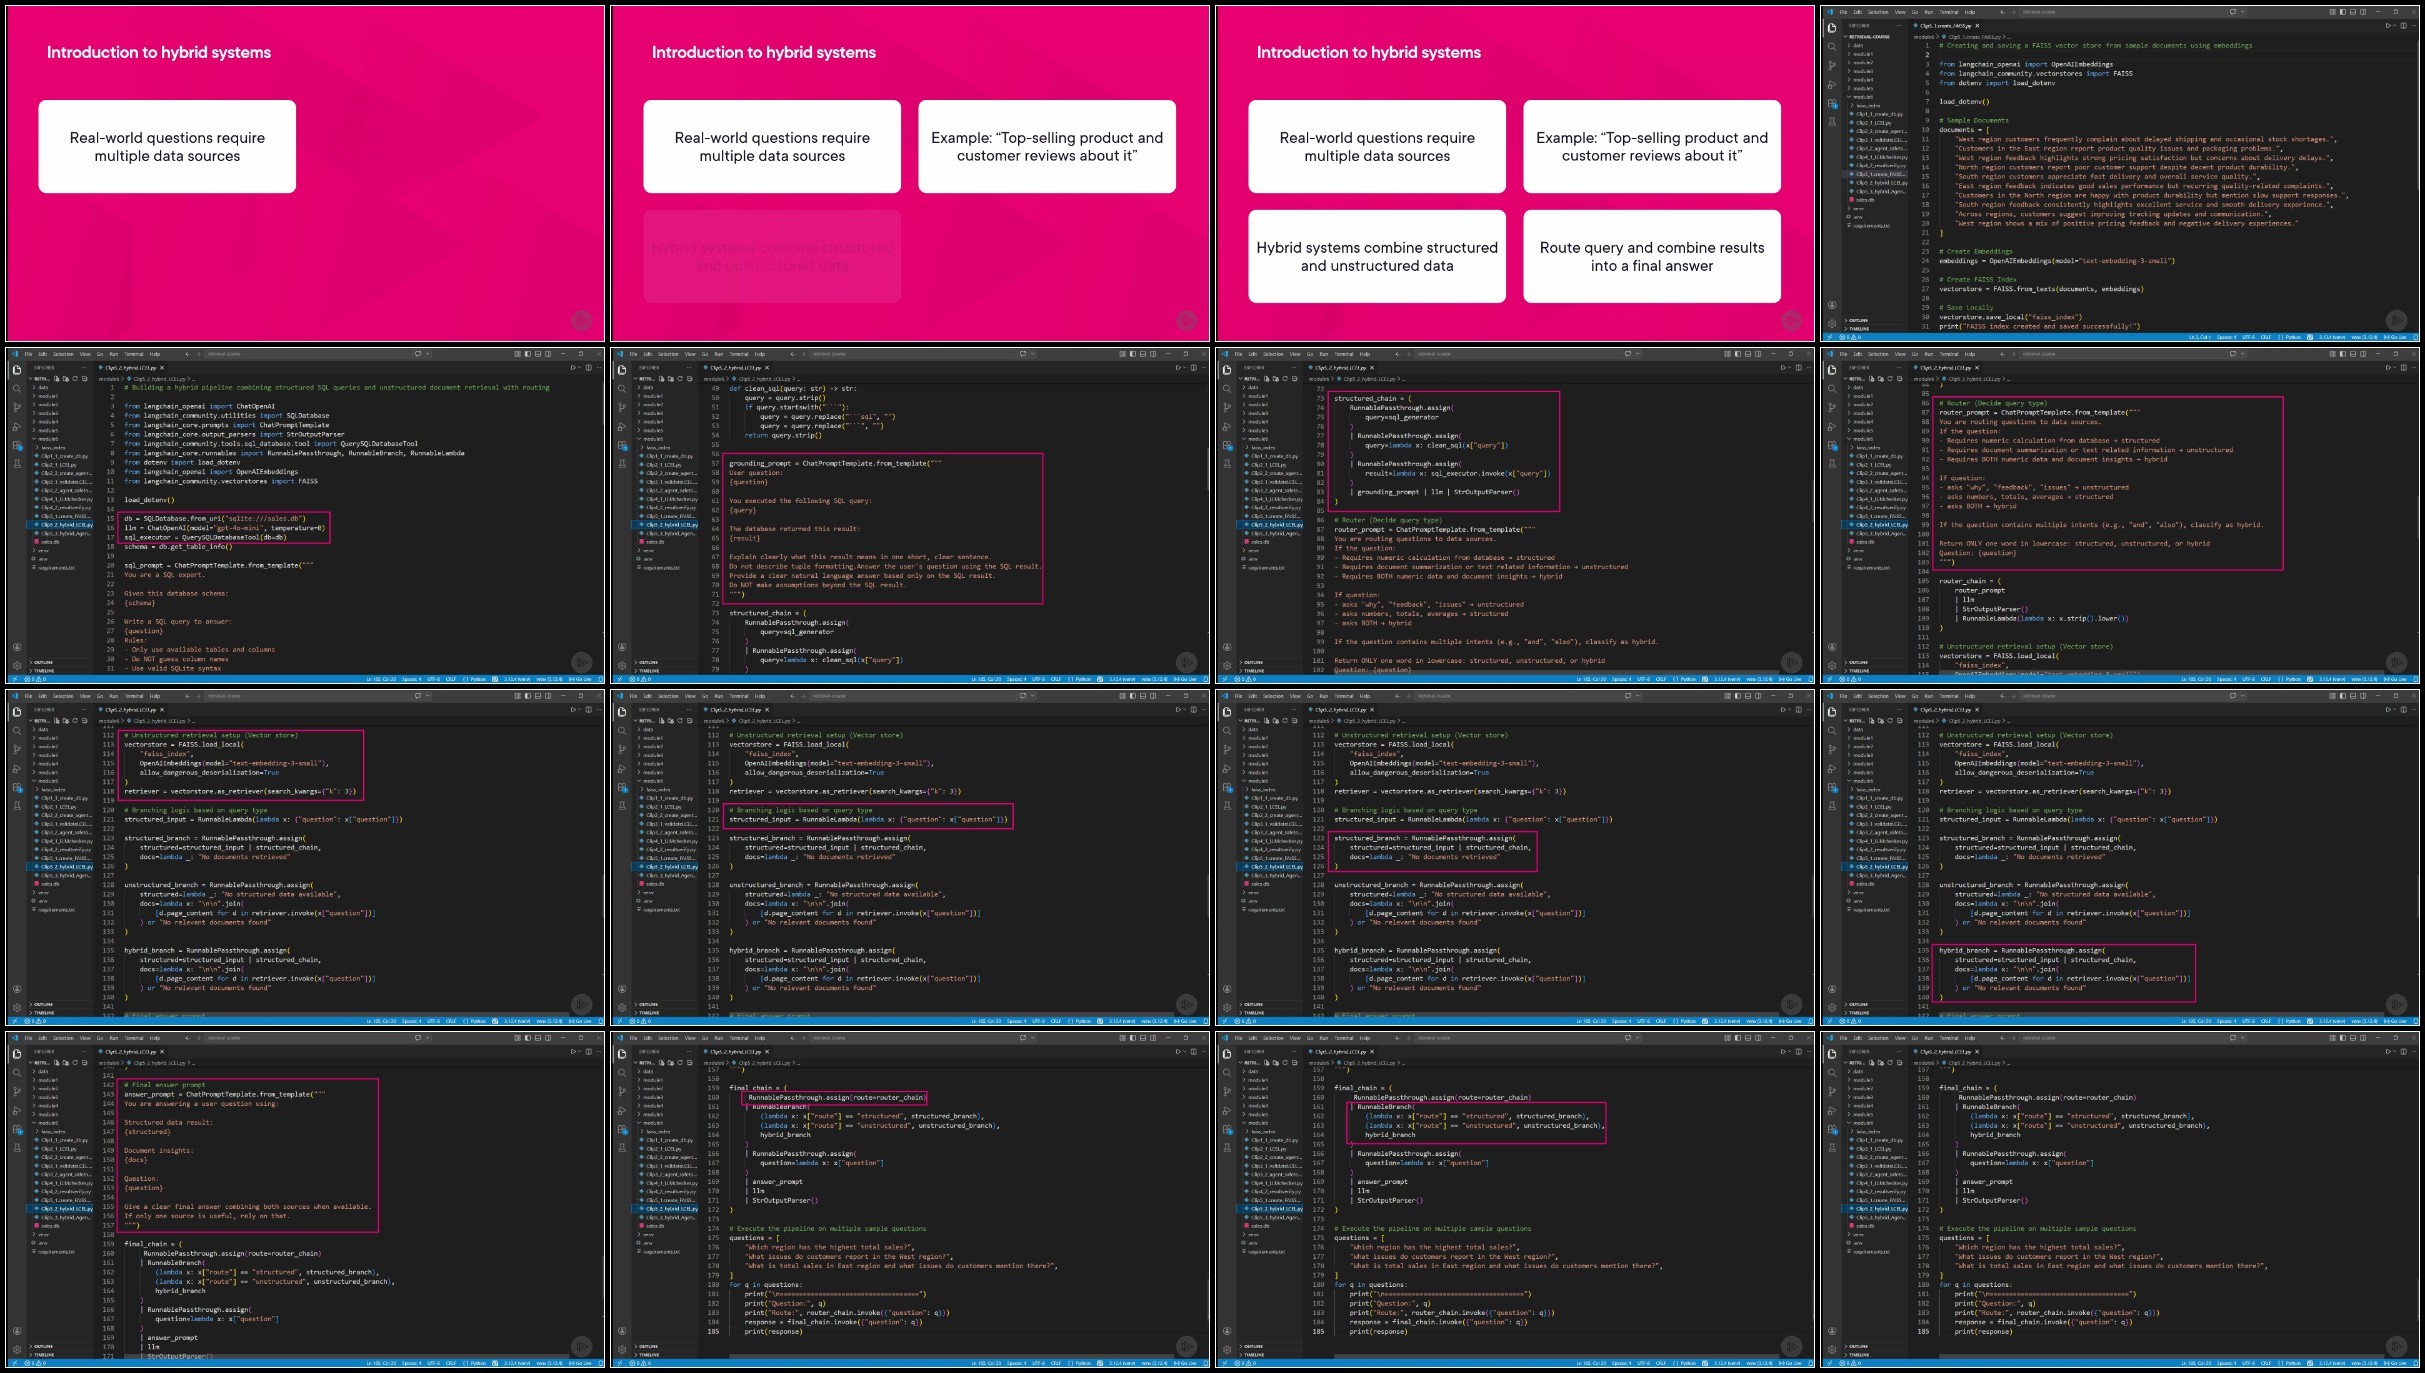Open the frame highlighting the structured_branch block
The height and width of the screenshot is (1373, 2425).
pos(1515,858)
